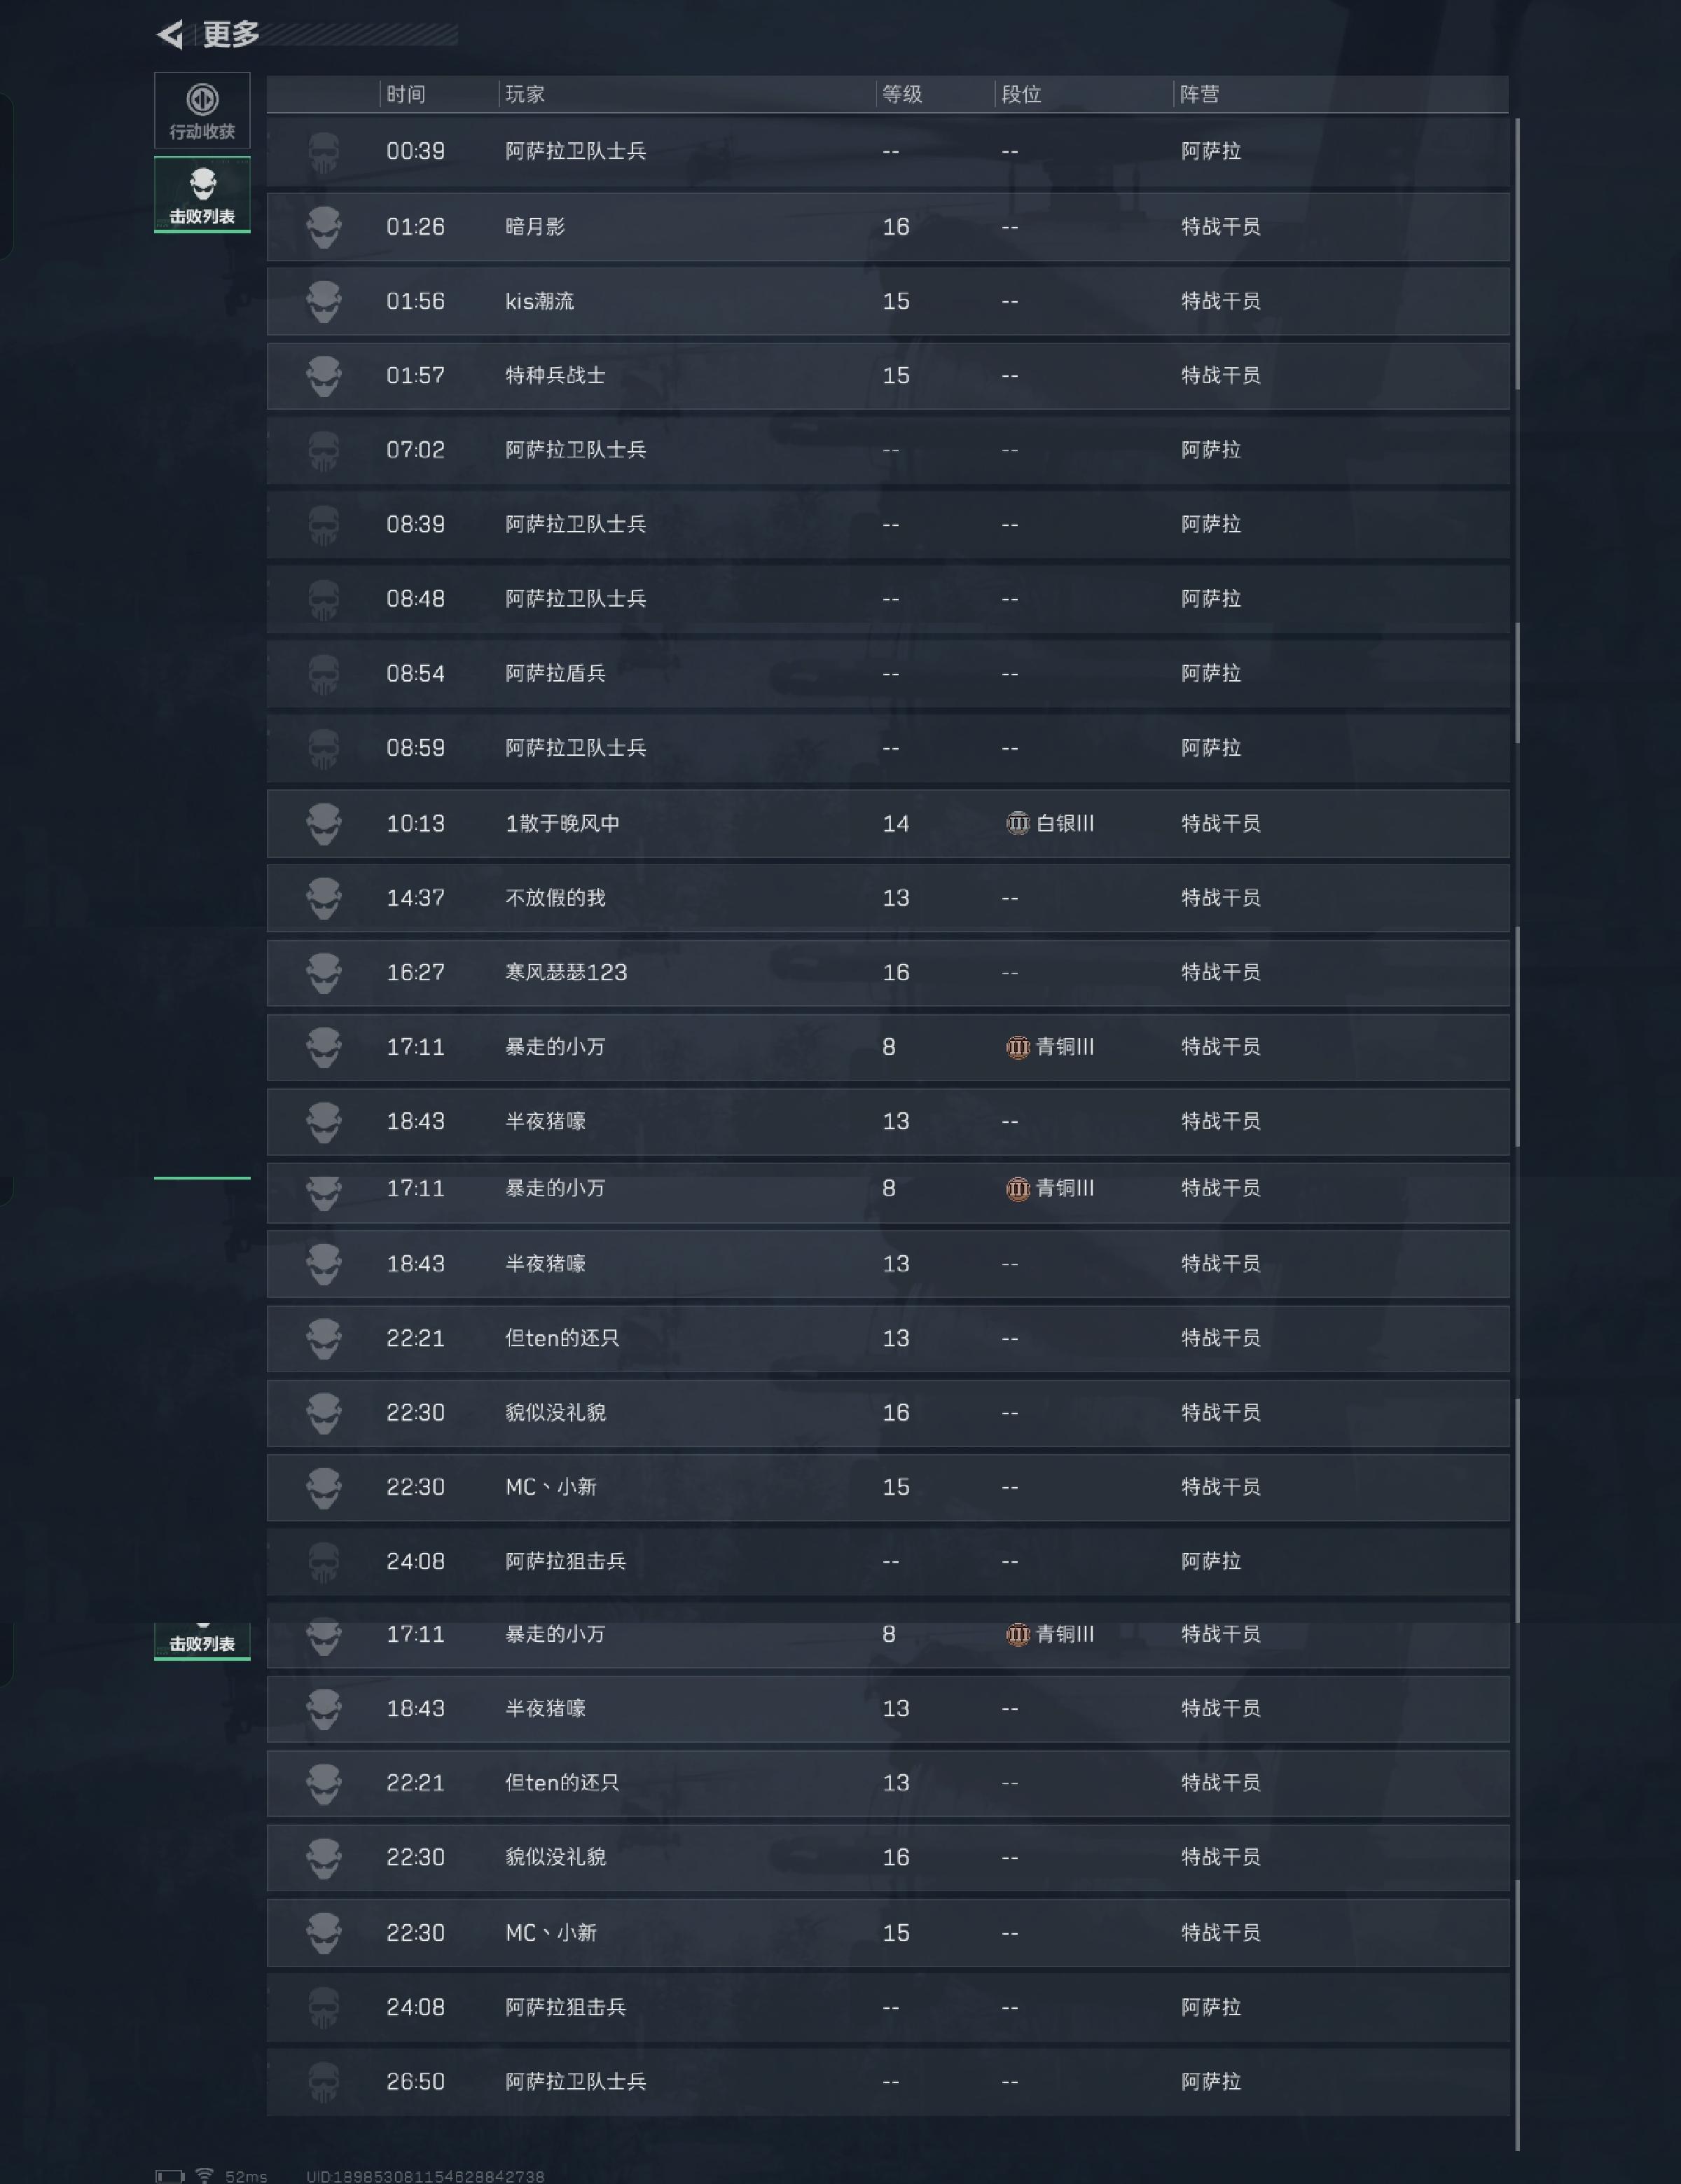The image size is (1681, 2184).
Task: Click the skull icon beside 1散于晚风中
Action: point(323,824)
